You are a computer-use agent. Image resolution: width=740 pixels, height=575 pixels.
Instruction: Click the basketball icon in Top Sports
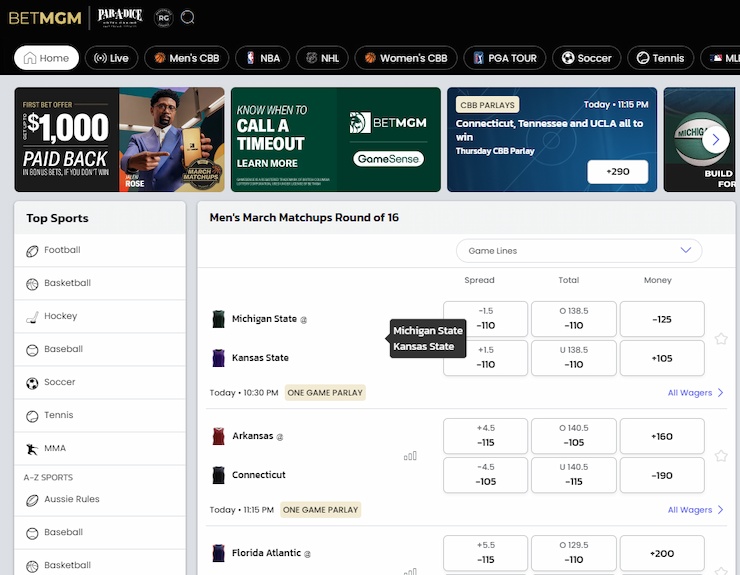click(x=32, y=284)
